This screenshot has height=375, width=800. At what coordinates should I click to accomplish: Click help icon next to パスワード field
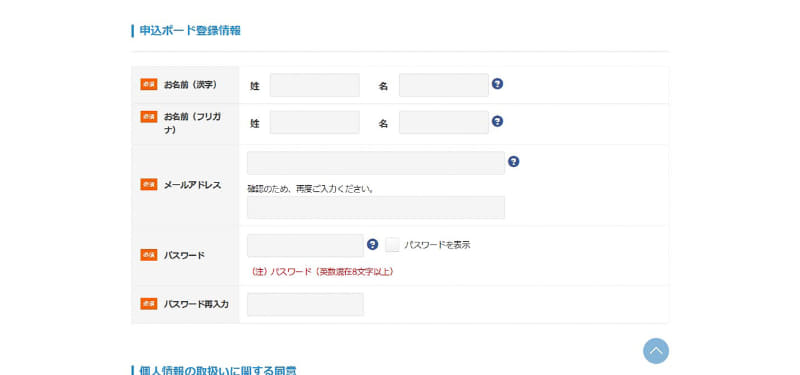pos(373,244)
